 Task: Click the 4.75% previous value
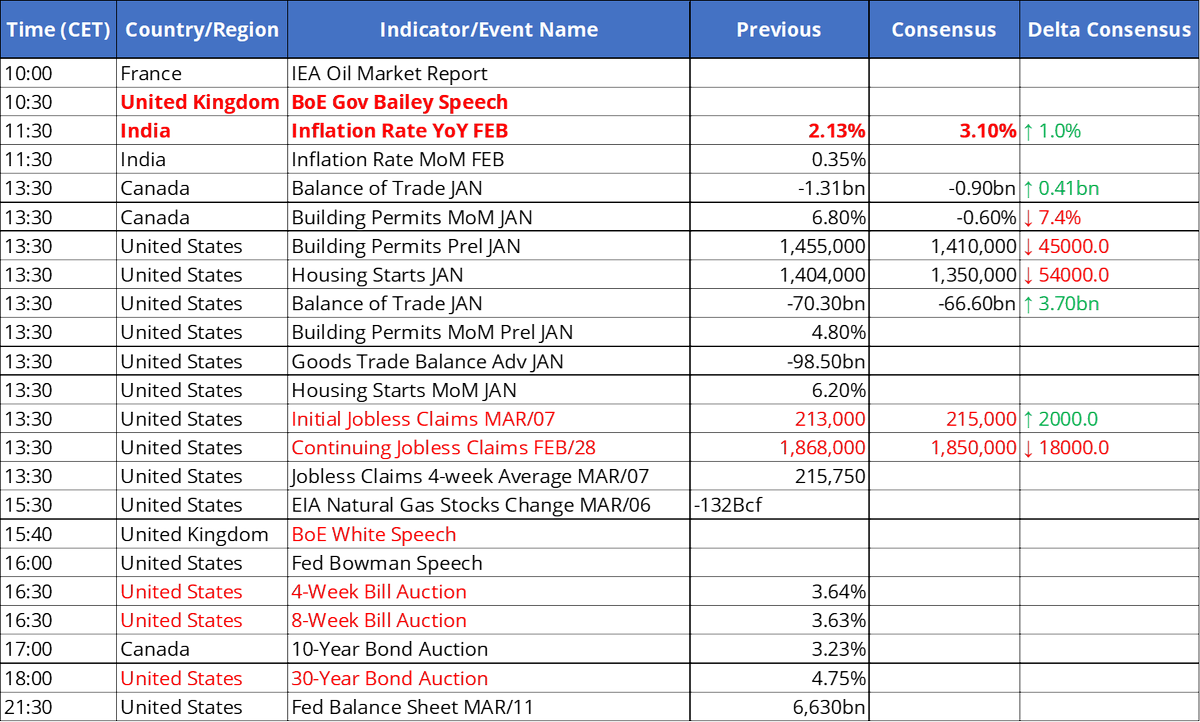(x=779, y=678)
